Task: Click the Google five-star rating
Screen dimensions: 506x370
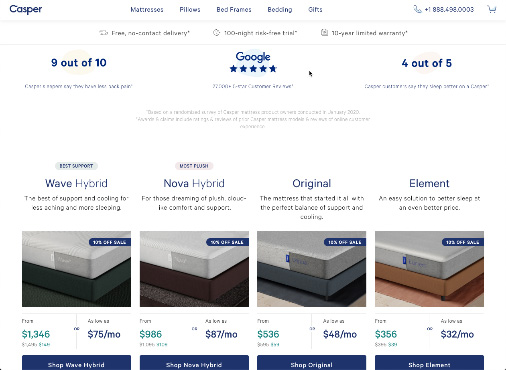Action: (x=253, y=69)
